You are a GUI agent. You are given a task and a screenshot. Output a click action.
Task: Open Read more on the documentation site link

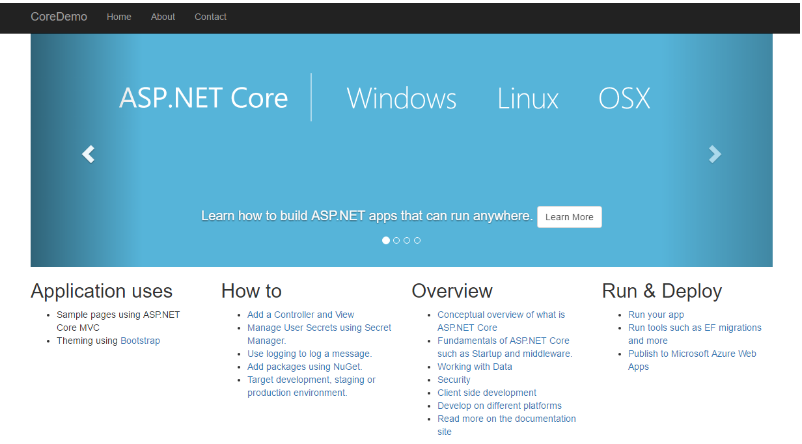pyautogui.click(x=506, y=425)
